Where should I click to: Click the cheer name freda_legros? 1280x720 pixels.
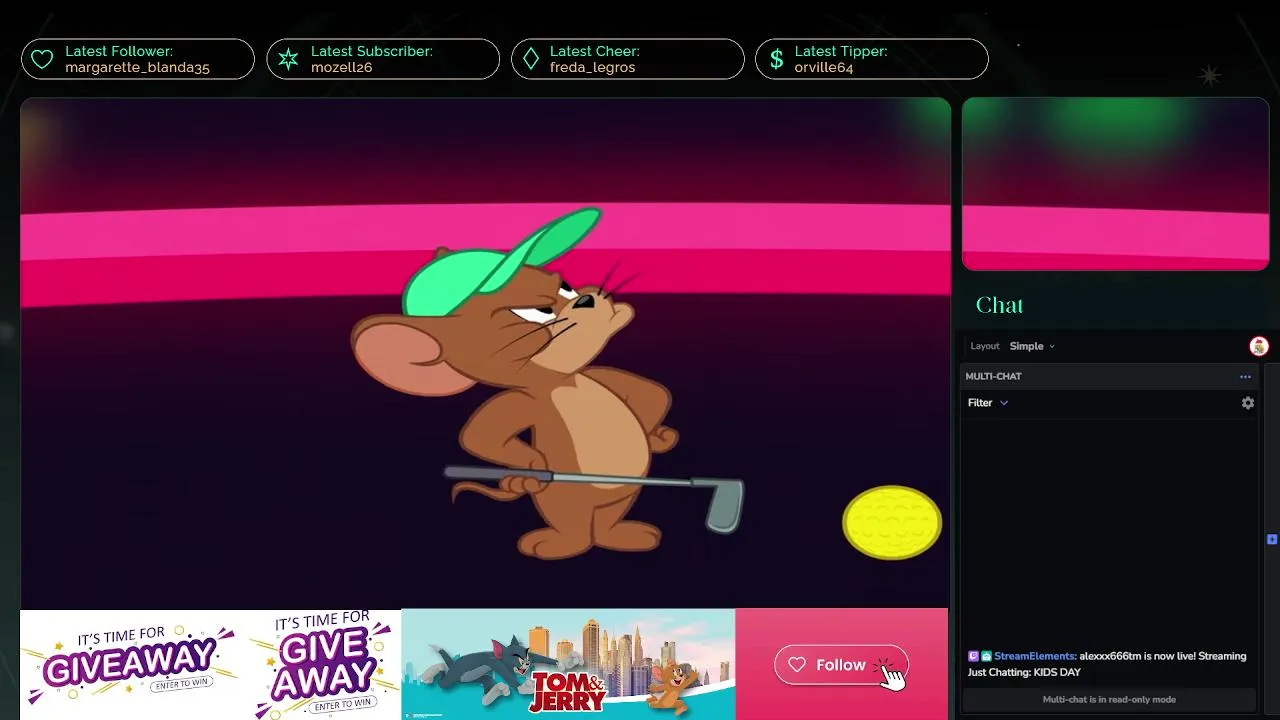click(x=592, y=68)
